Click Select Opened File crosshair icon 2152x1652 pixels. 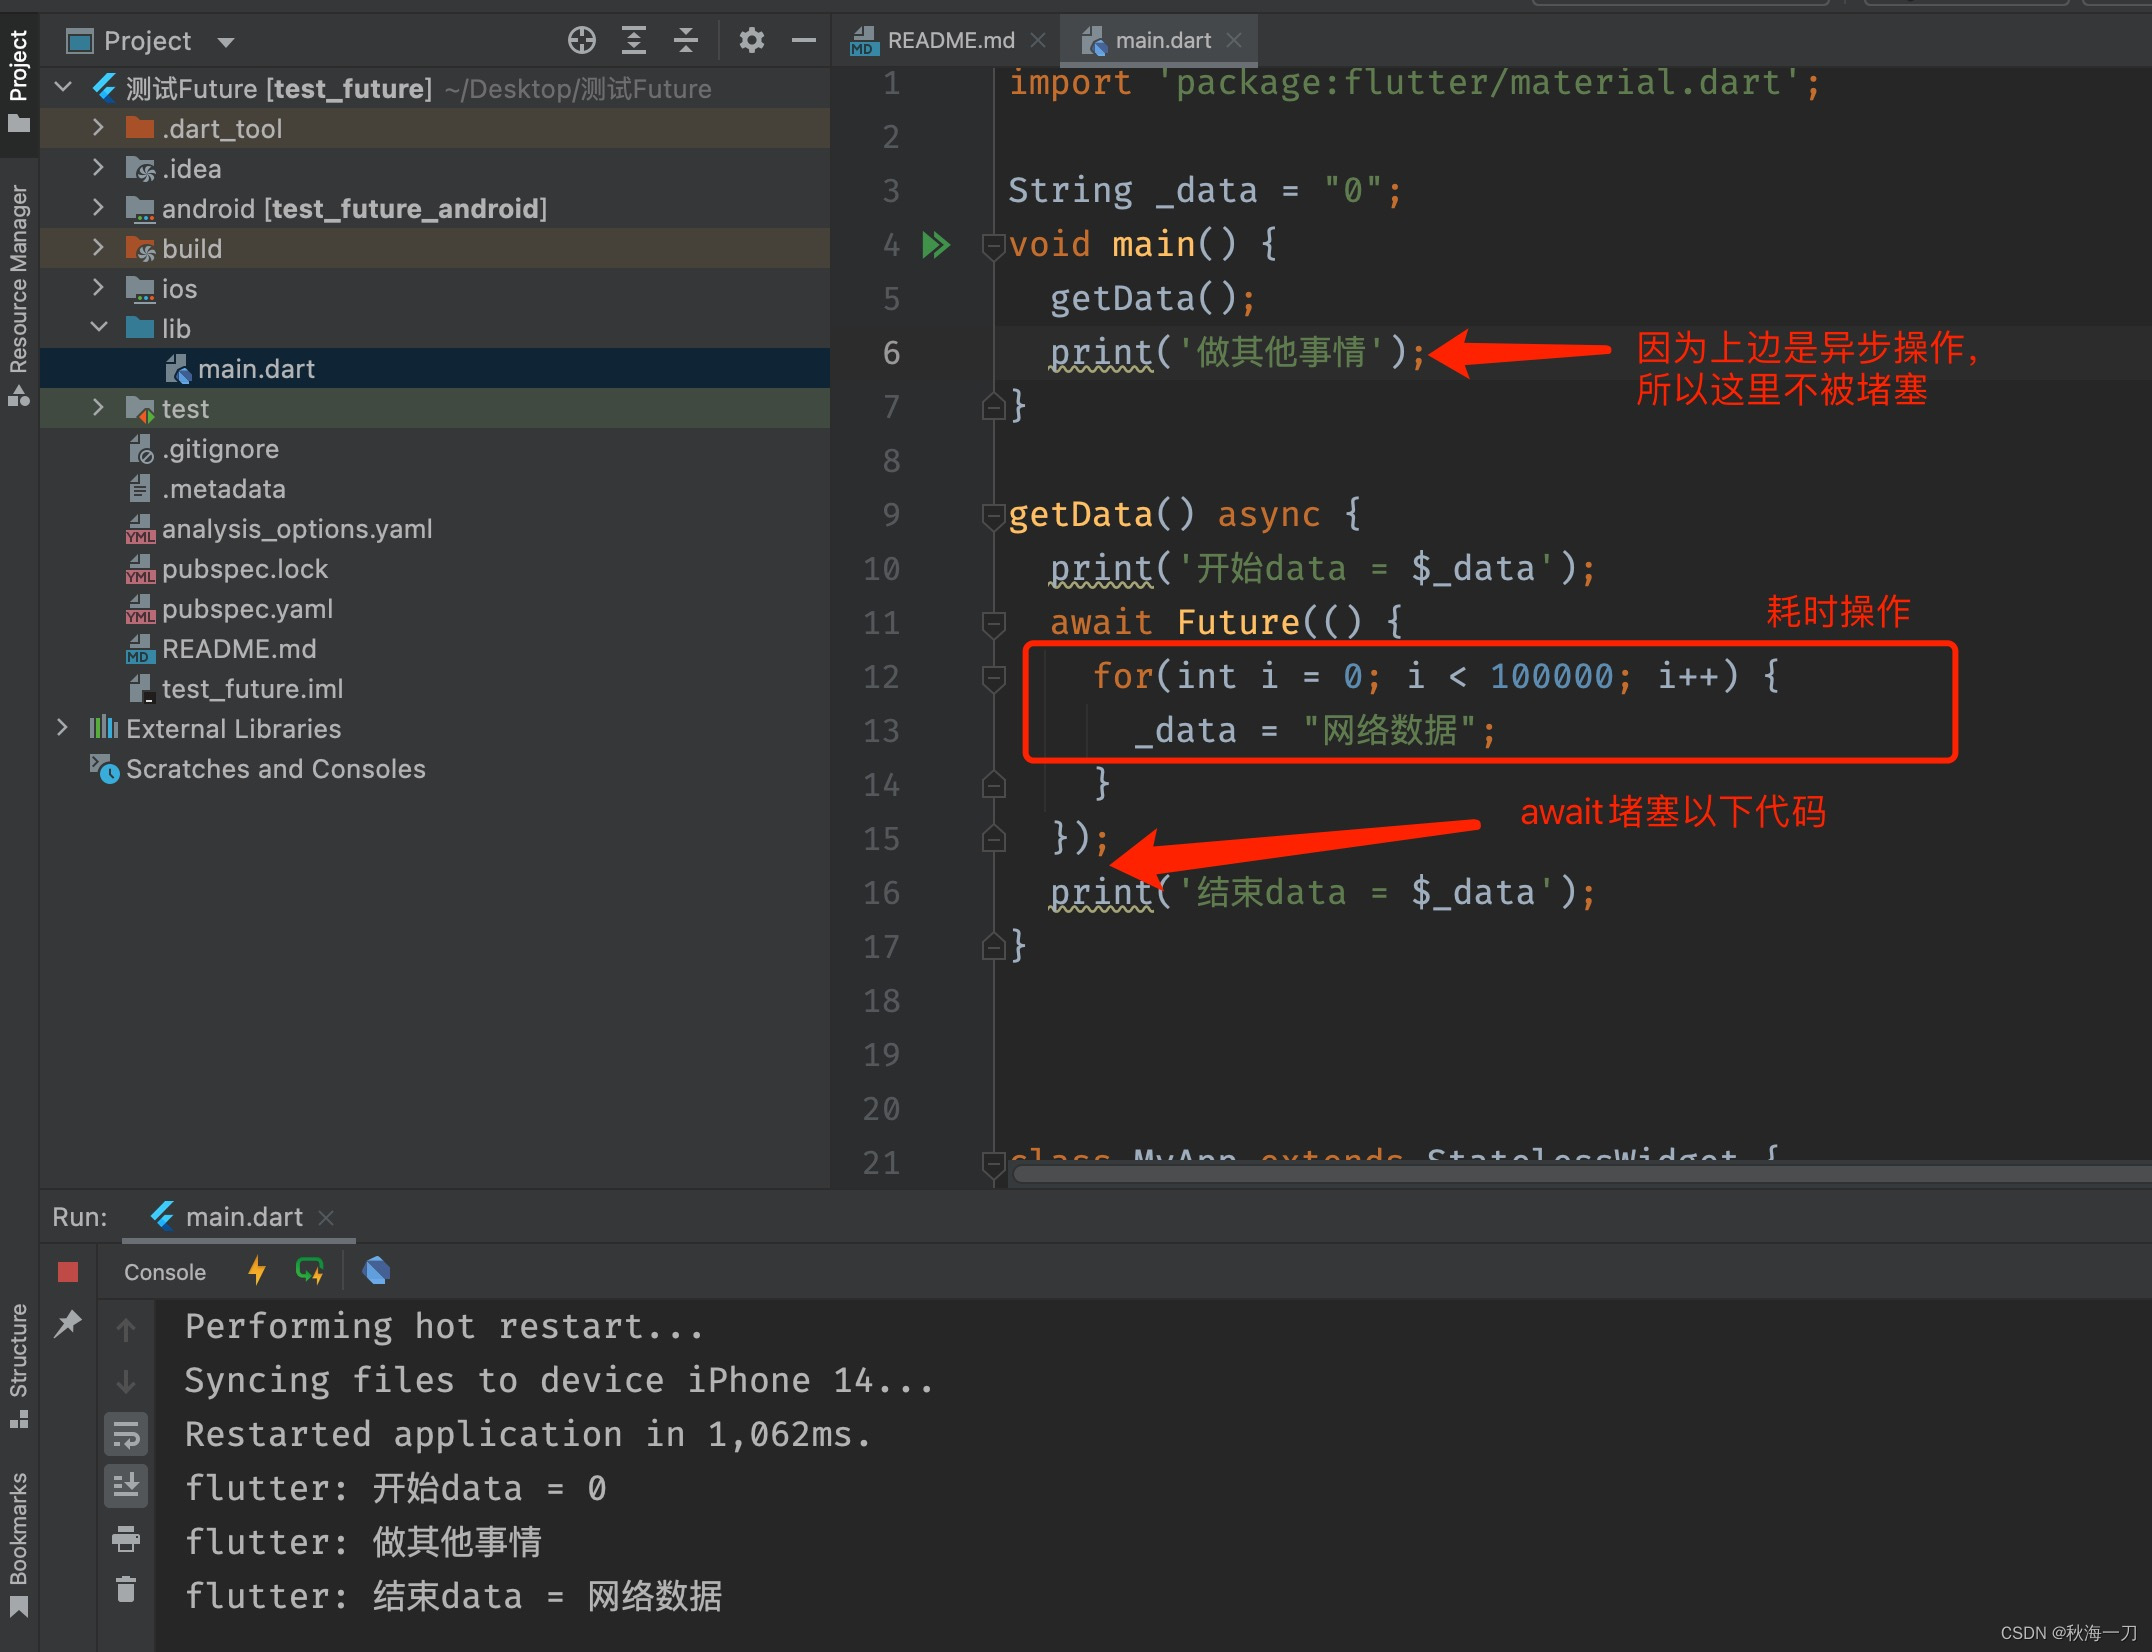tap(581, 40)
